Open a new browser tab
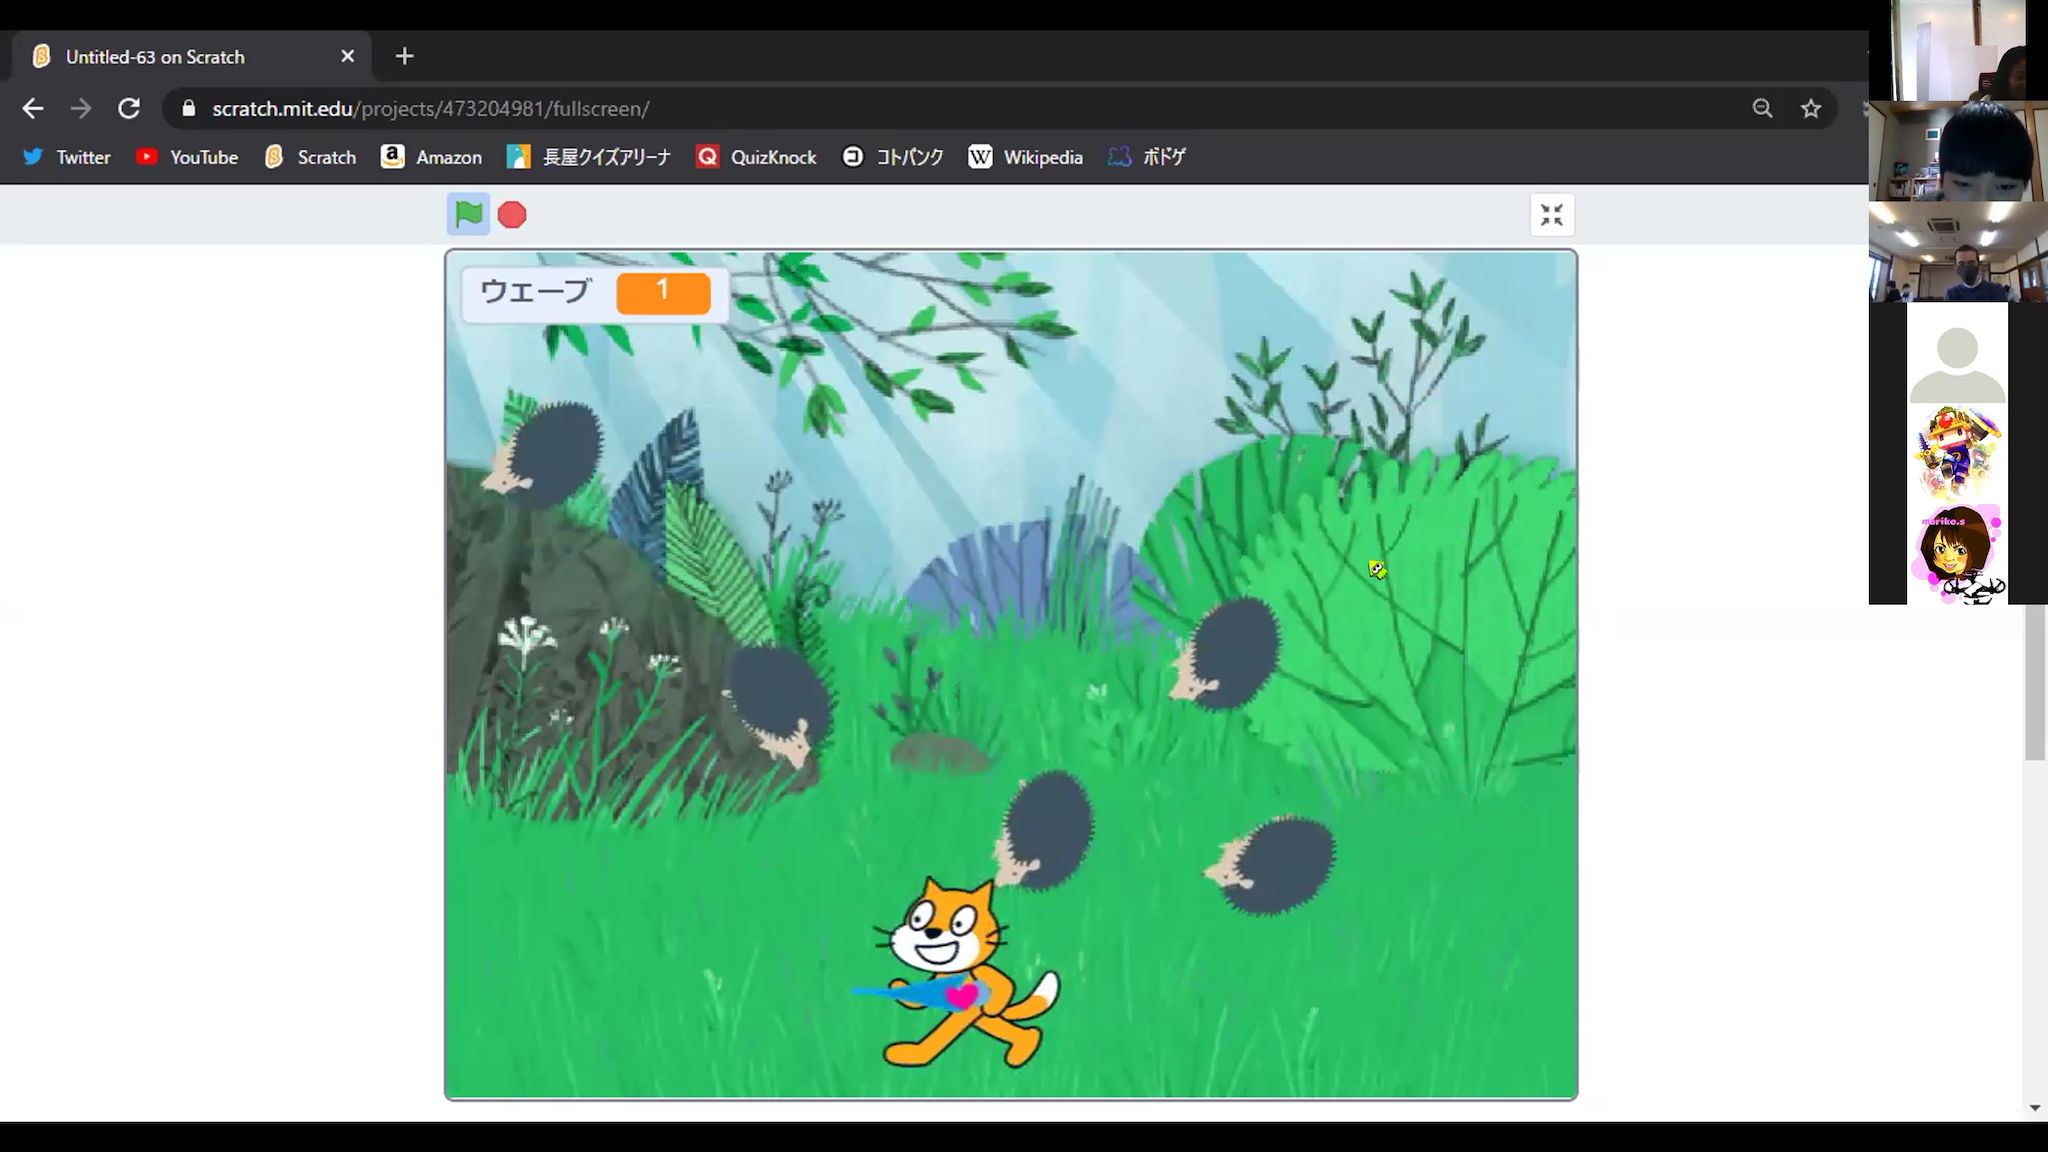2048x1152 pixels. coord(404,56)
